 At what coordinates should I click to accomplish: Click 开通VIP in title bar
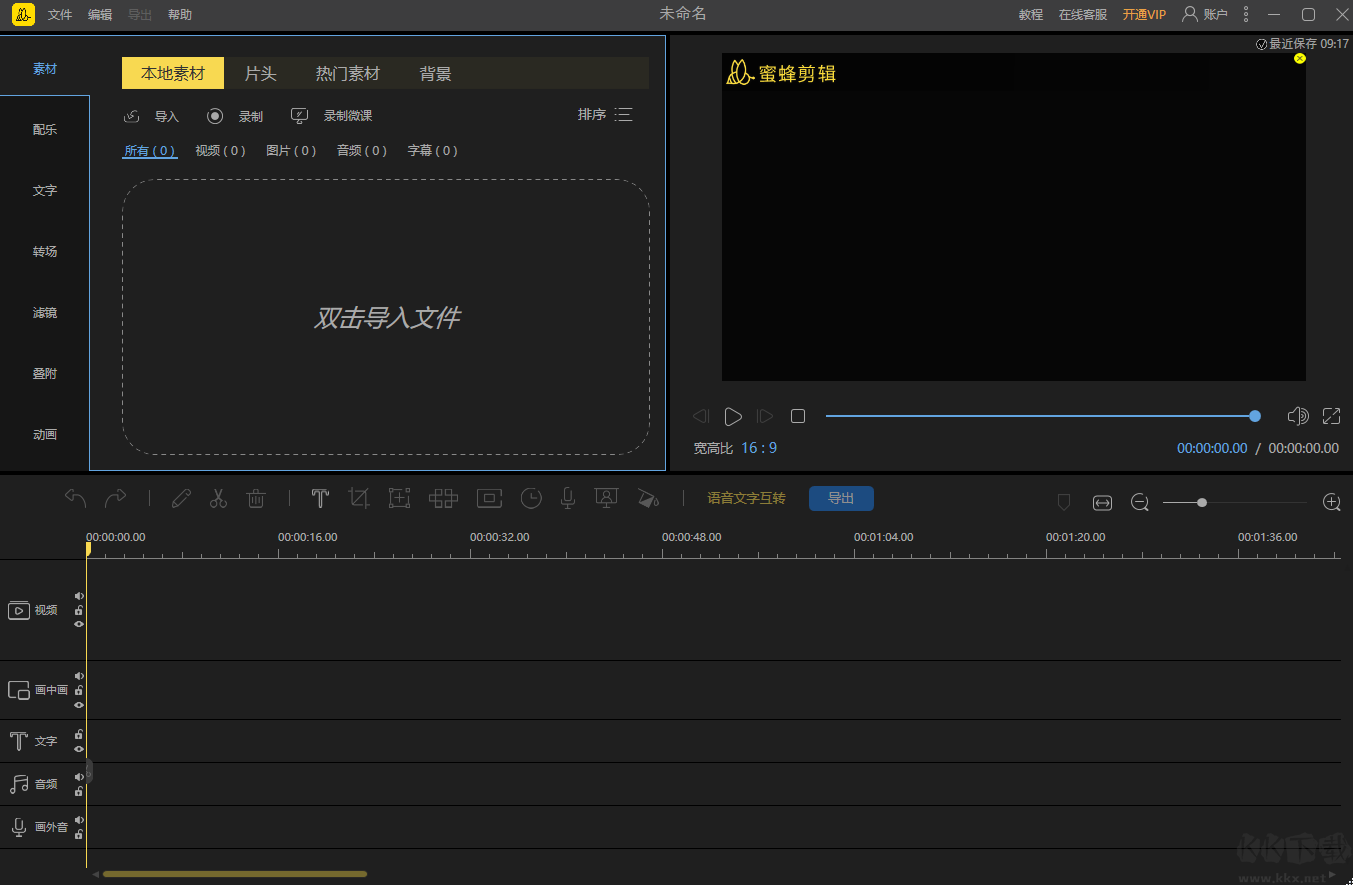[x=1144, y=15]
